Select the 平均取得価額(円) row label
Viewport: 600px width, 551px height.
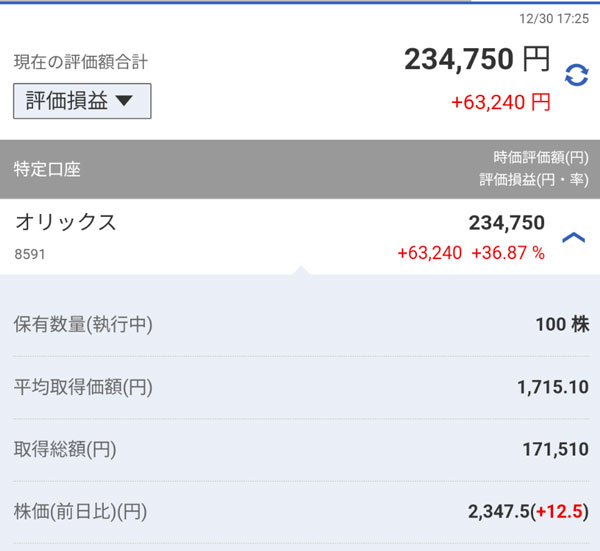[83, 386]
